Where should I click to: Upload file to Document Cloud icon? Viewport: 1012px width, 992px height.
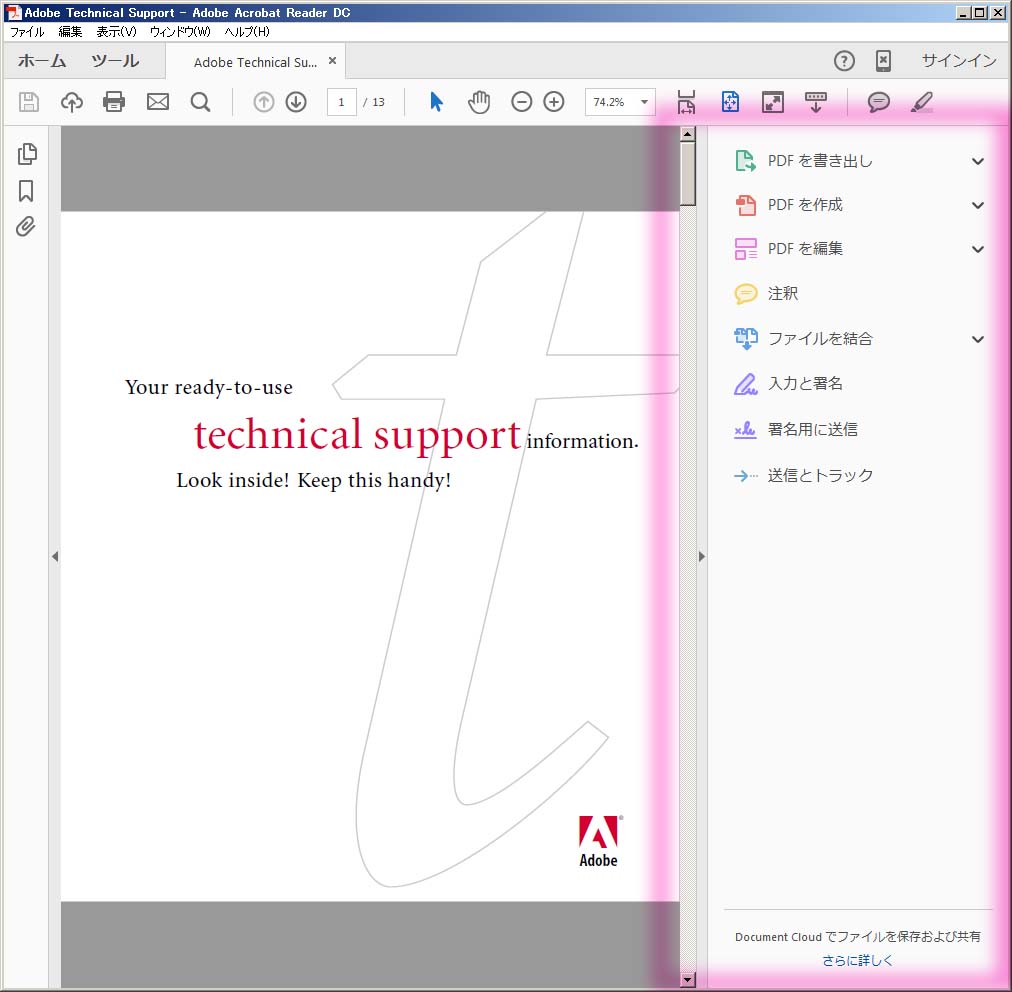[x=72, y=102]
